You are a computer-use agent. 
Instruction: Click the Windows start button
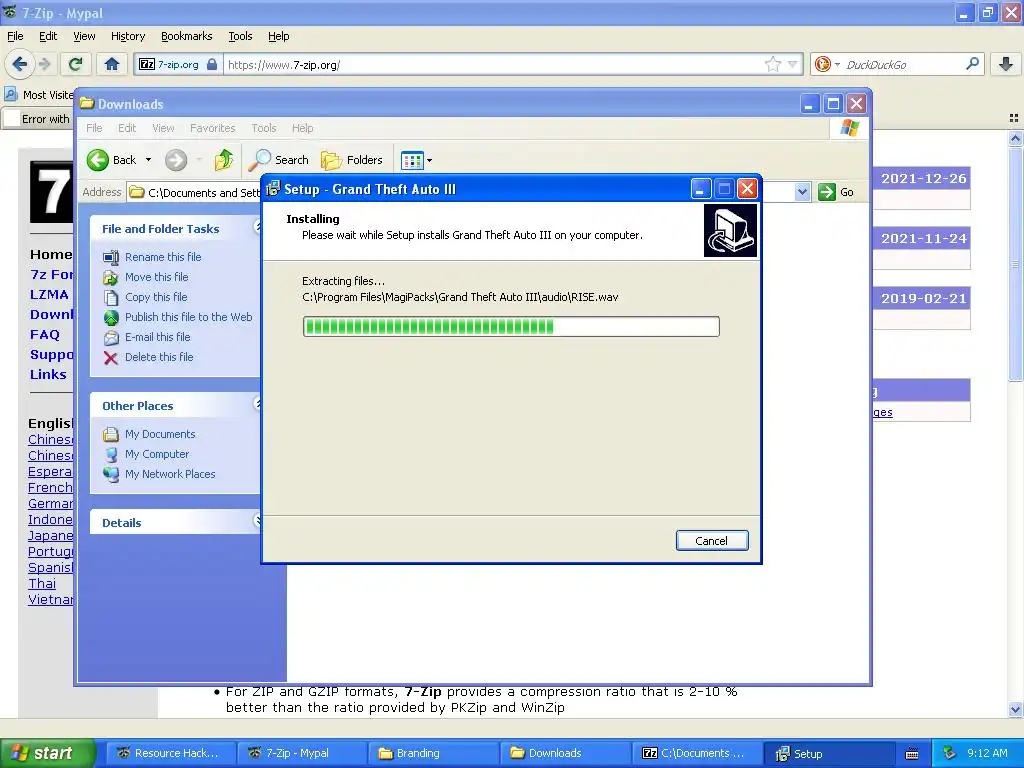[x=47, y=753]
